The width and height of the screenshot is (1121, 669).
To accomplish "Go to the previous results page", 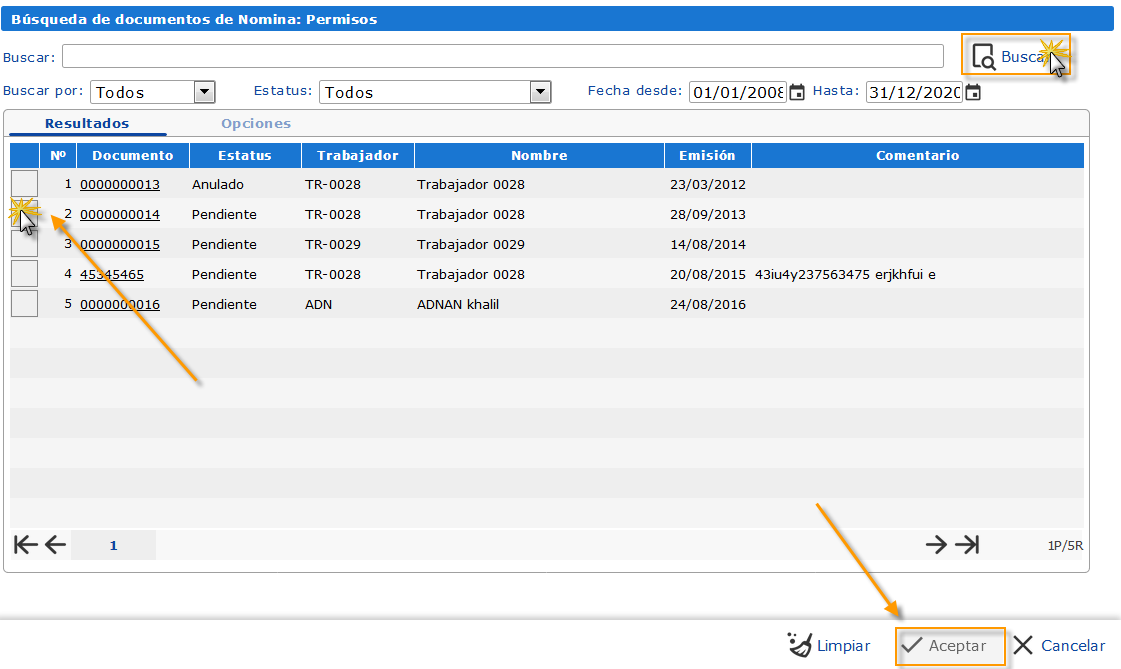I will pyautogui.click(x=55, y=544).
